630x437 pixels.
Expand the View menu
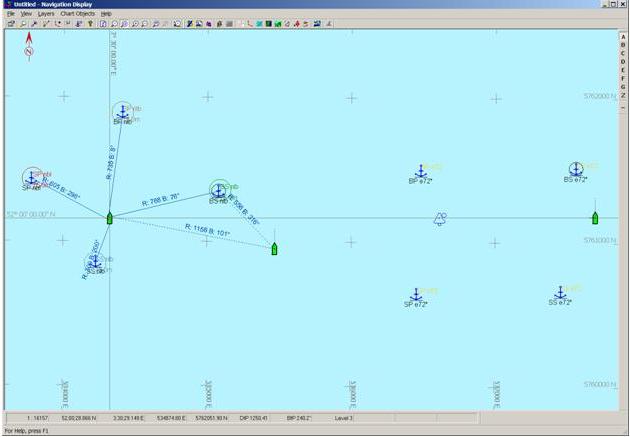pyautogui.click(x=26, y=14)
